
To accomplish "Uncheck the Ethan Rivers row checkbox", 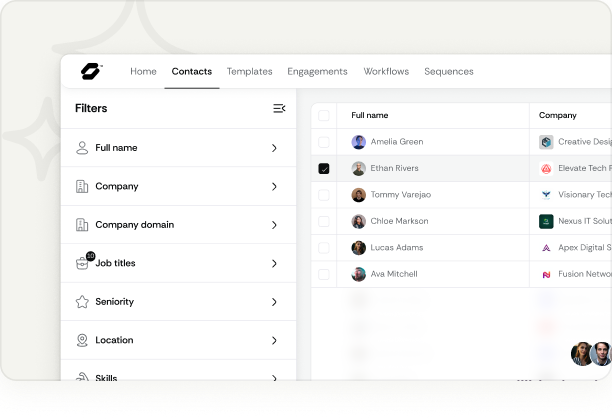I will click(x=323, y=169).
